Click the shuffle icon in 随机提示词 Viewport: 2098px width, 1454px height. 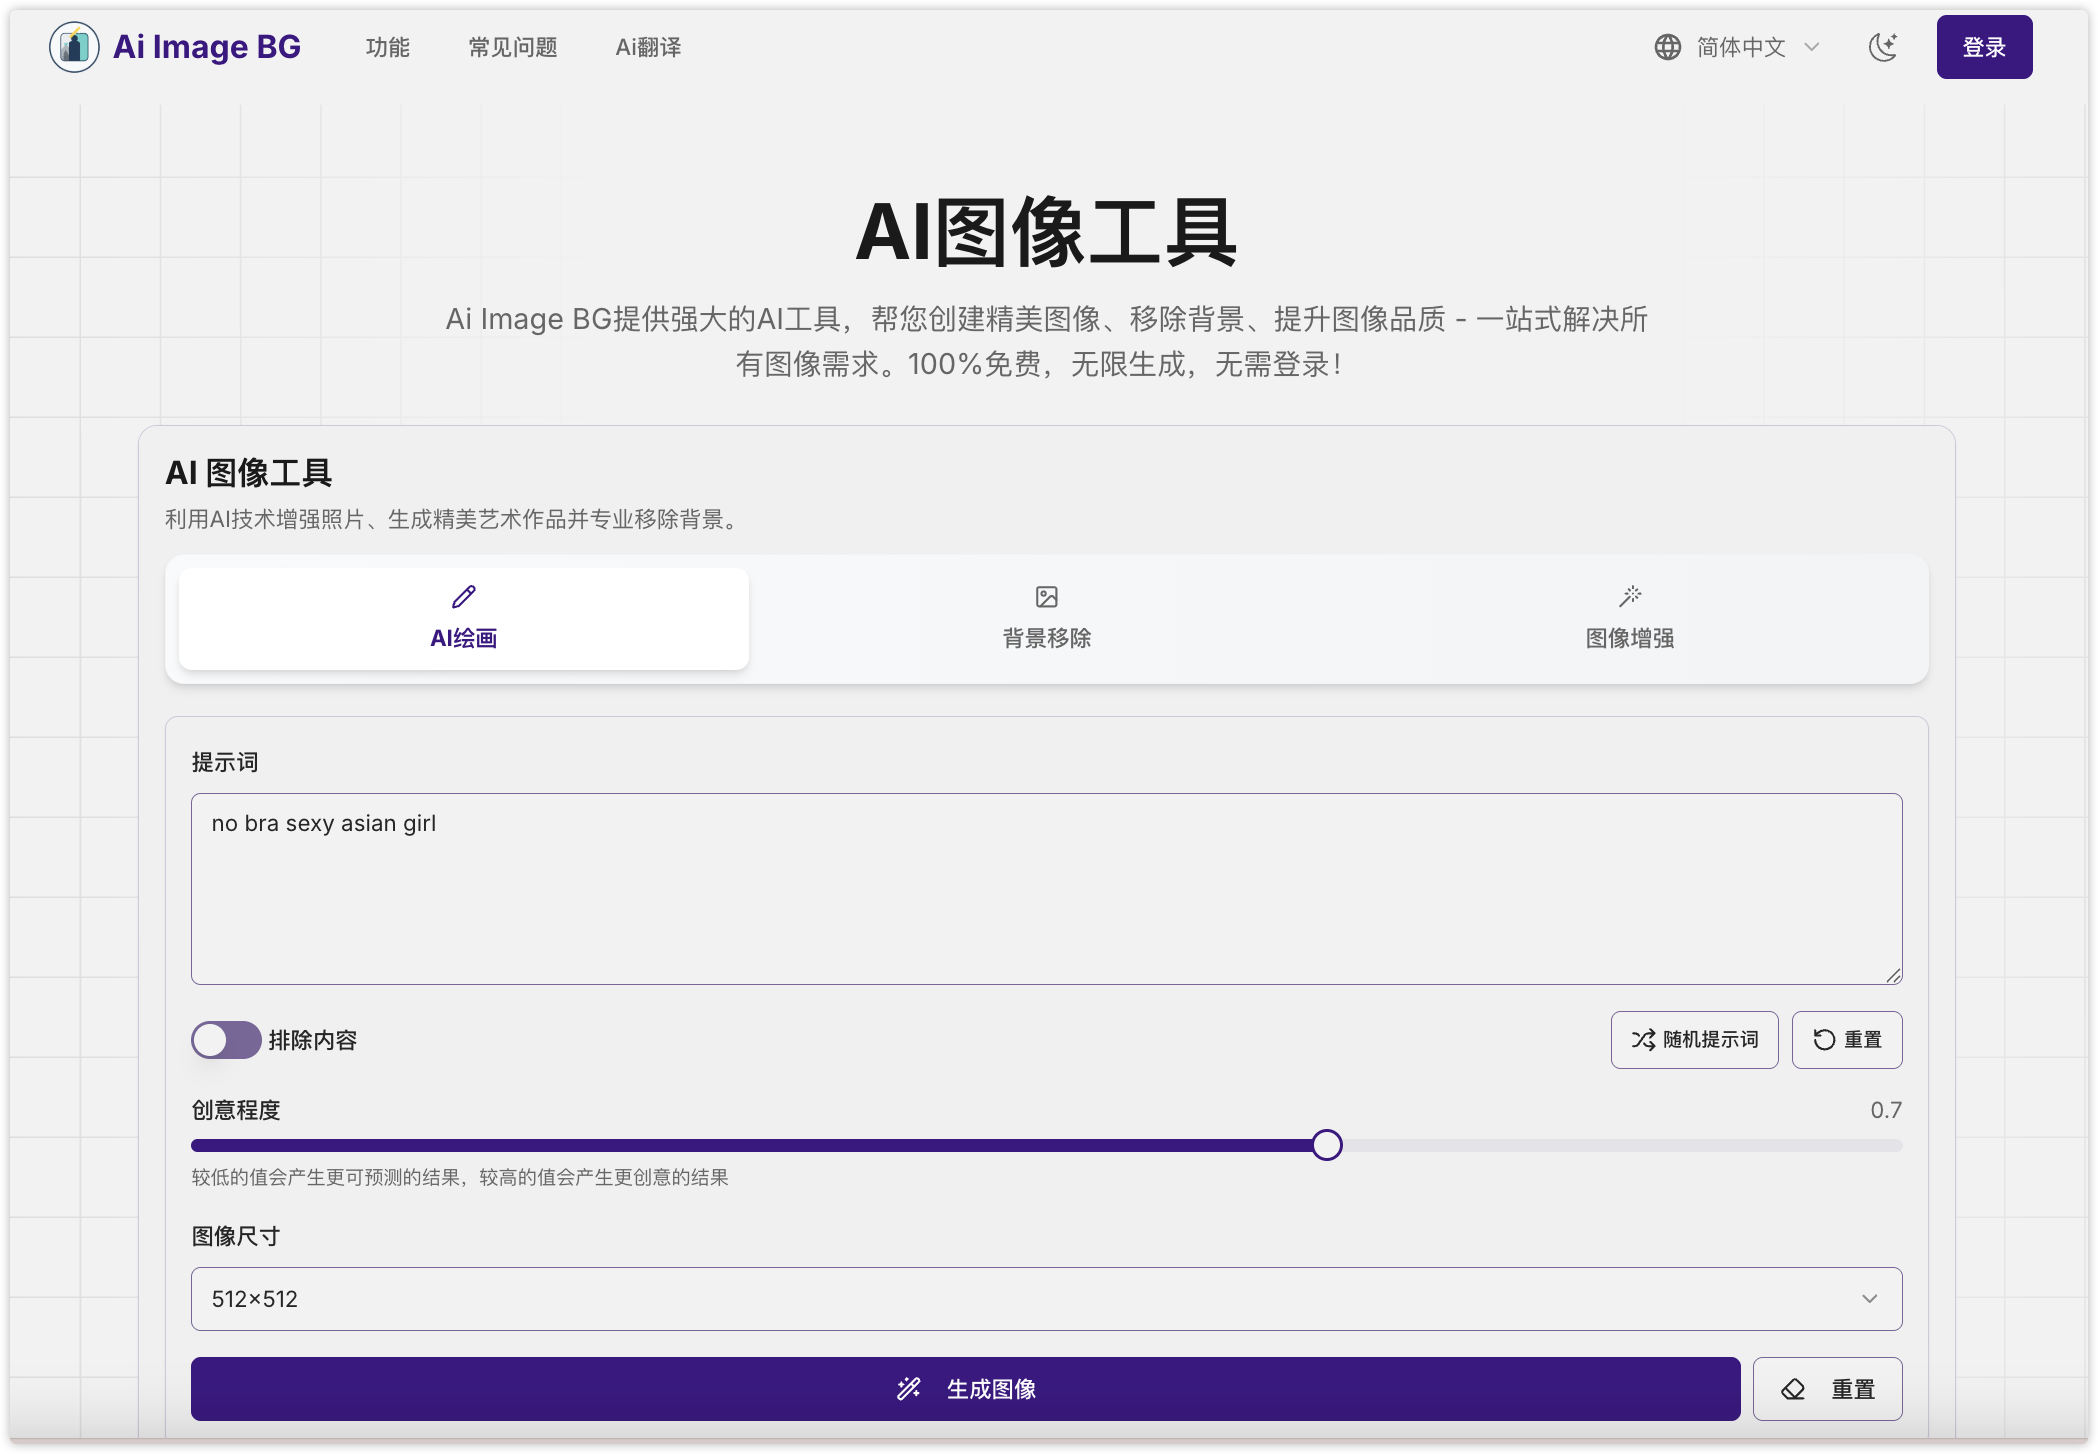(x=1643, y=1040)
